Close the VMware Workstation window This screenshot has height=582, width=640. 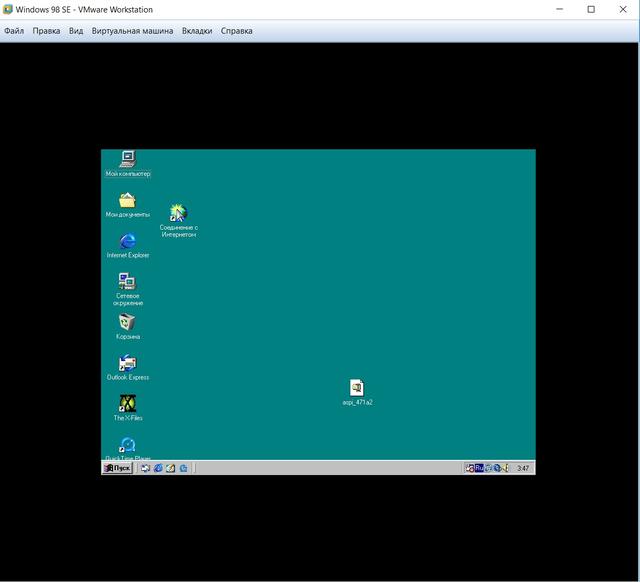[623, 9]
